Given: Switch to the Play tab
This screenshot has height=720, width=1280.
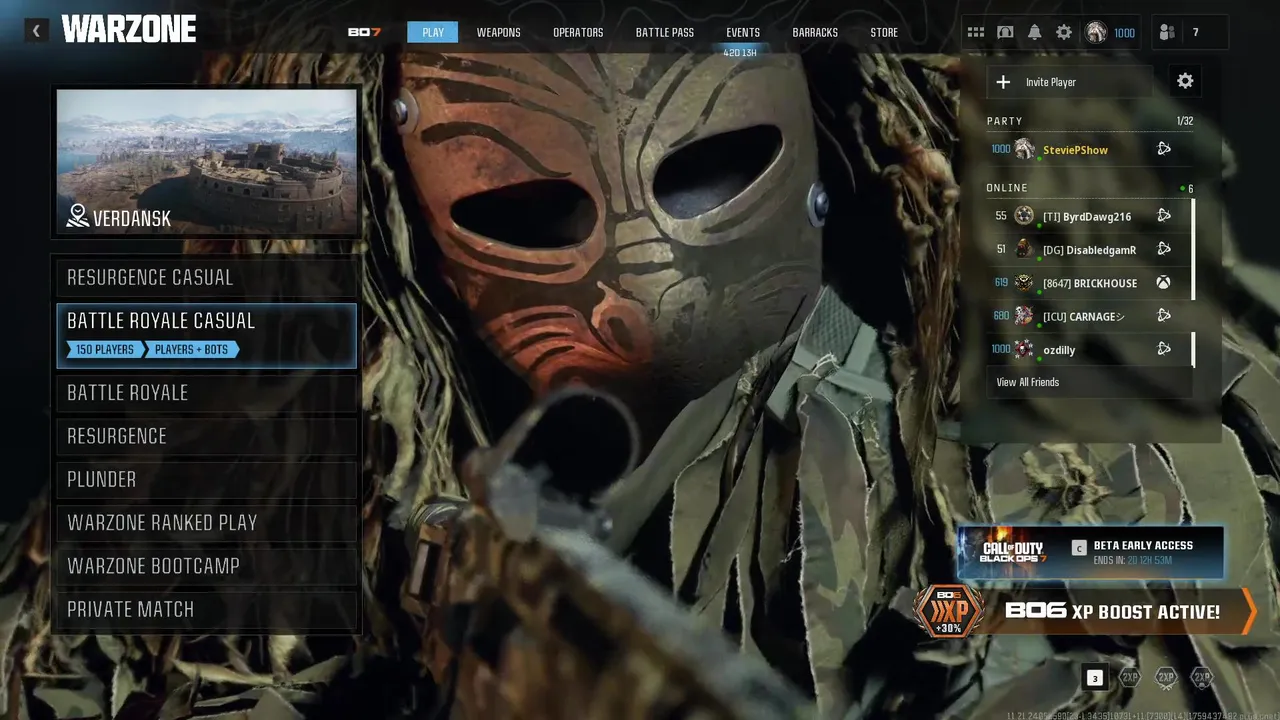Looking at the screenshot, I should (433, 32).
